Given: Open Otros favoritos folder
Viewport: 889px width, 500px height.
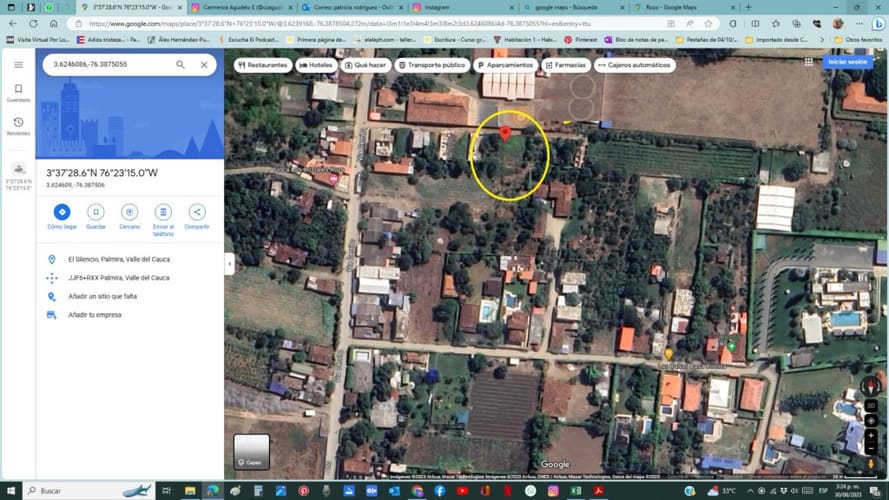Looking at the screenshot, I should (x=858, y=40).
